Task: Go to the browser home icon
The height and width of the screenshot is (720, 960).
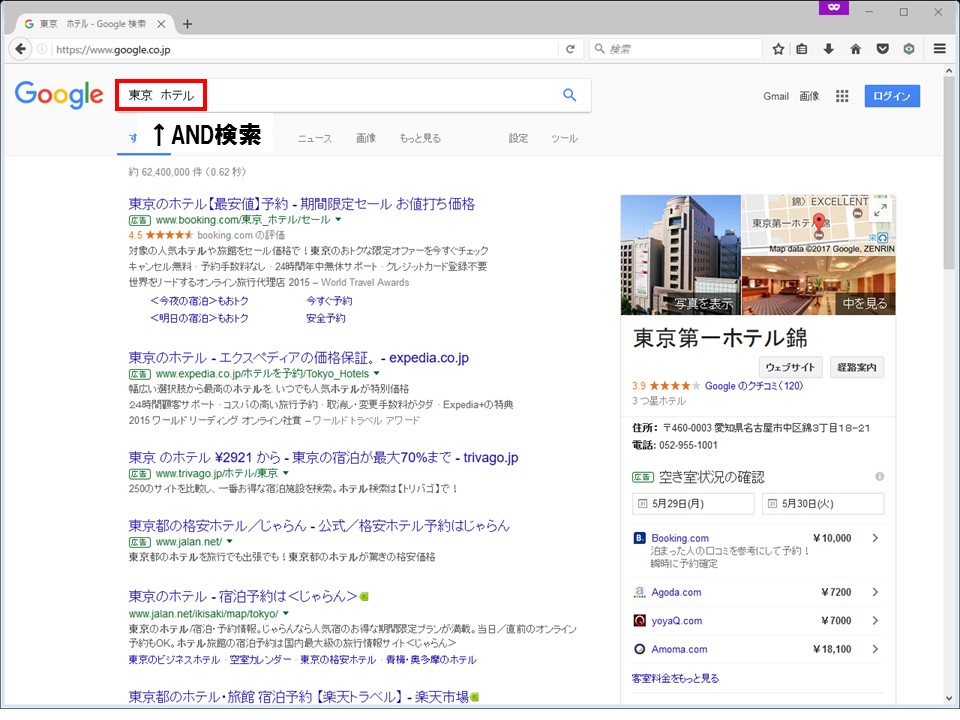Action: coord(855,49)
